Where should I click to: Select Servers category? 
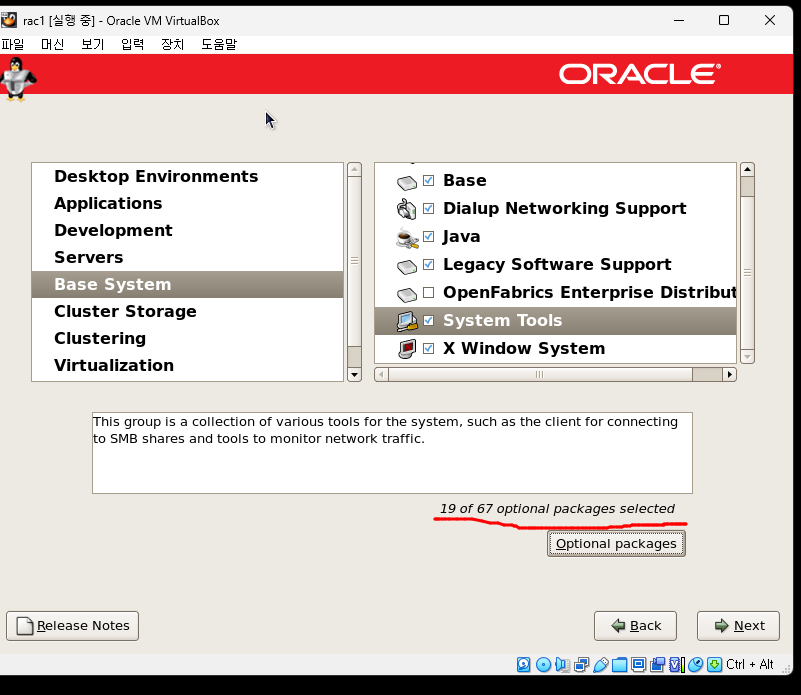pyautogui.click(x=187, y=258)
